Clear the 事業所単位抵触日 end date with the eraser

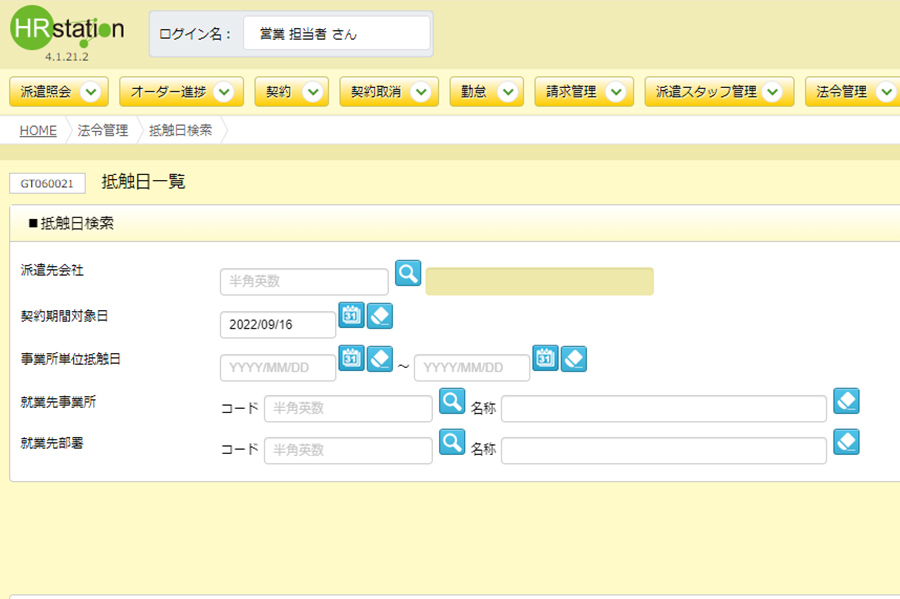(573, 359)
